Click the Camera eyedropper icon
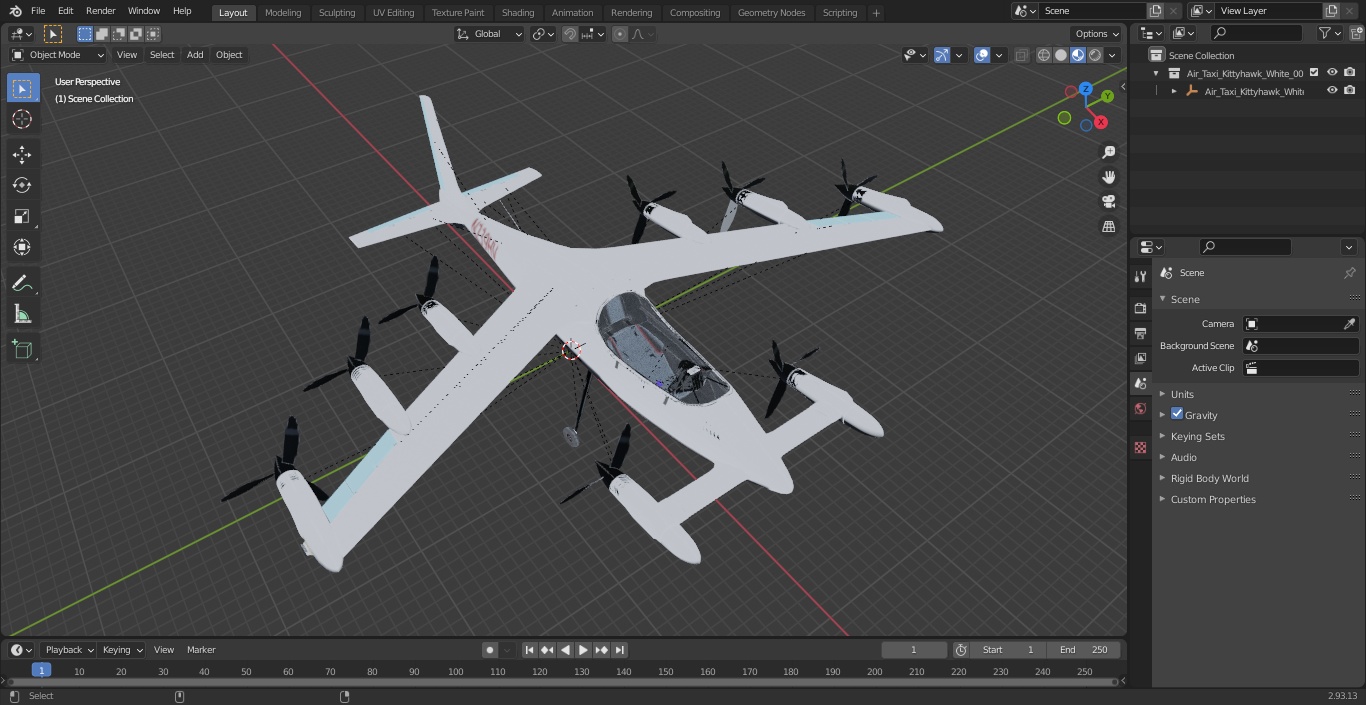1366x705 pixels. (1349, 324)
